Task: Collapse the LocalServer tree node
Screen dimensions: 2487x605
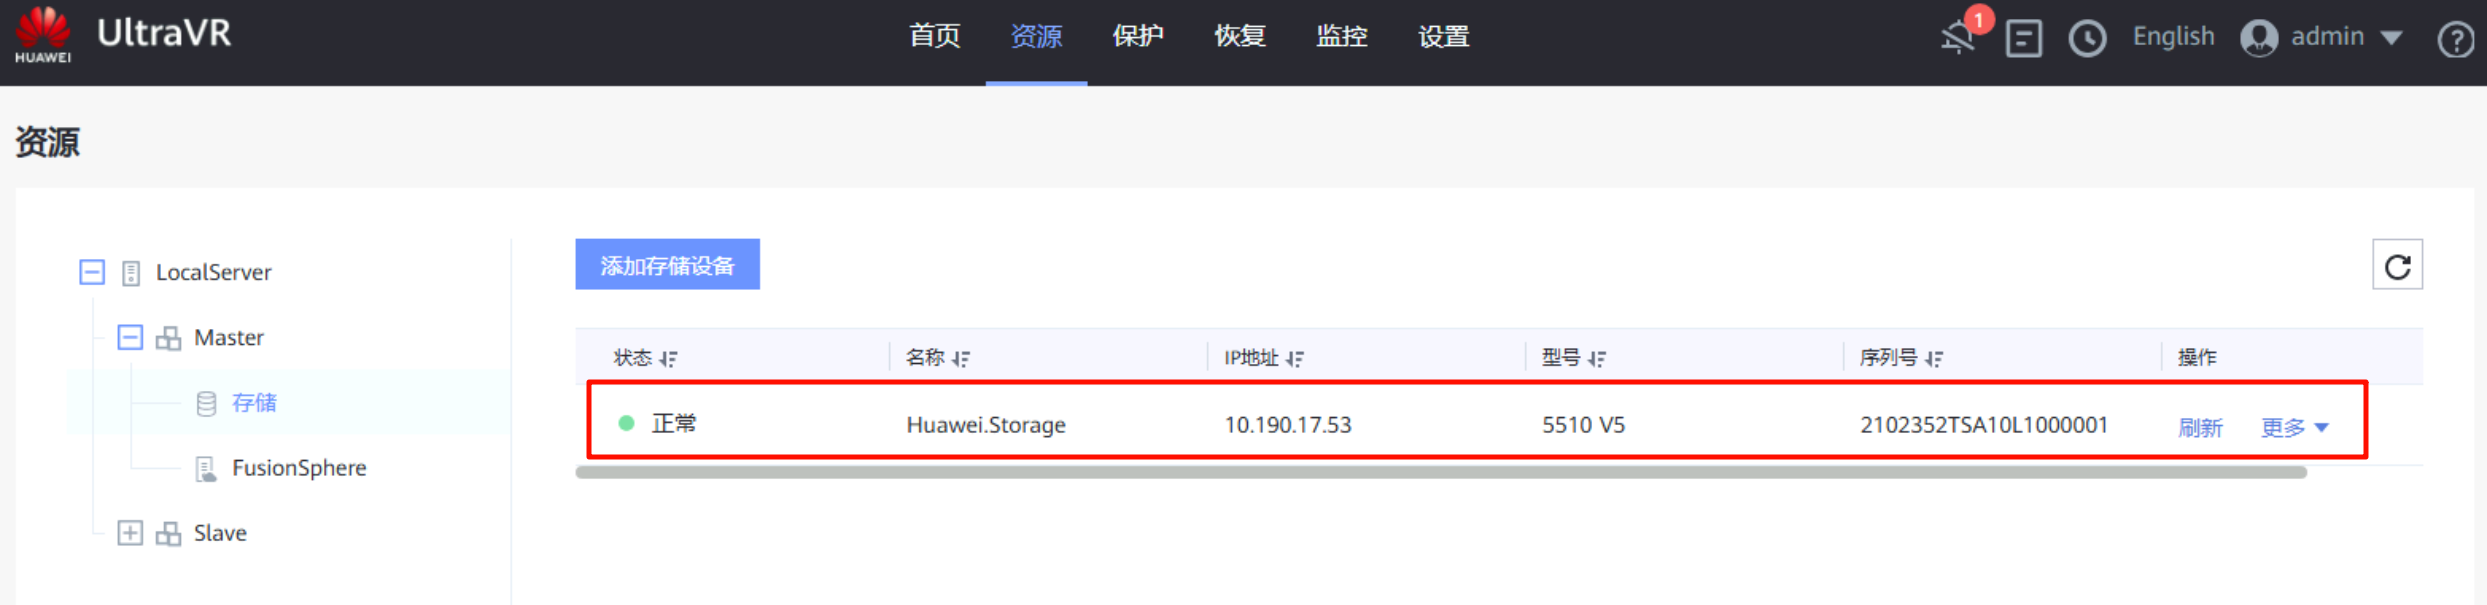Action: click(x=92, y=272)
